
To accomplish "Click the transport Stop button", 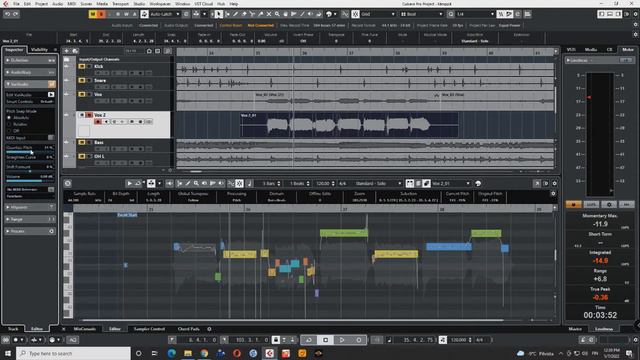I will click(x=325, y=340).
